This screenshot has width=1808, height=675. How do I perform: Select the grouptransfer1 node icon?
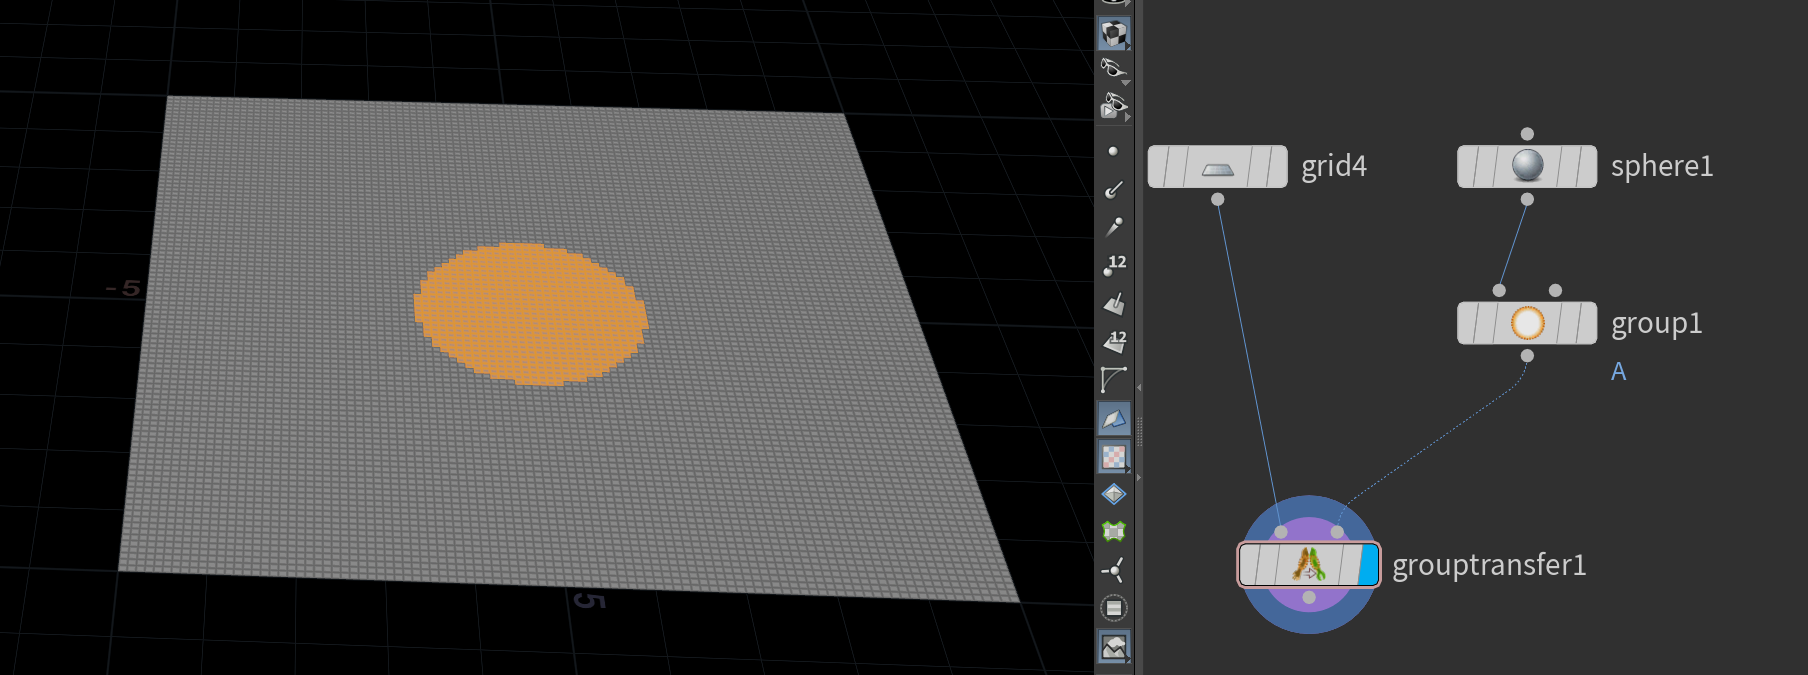tap(1308, 565)
